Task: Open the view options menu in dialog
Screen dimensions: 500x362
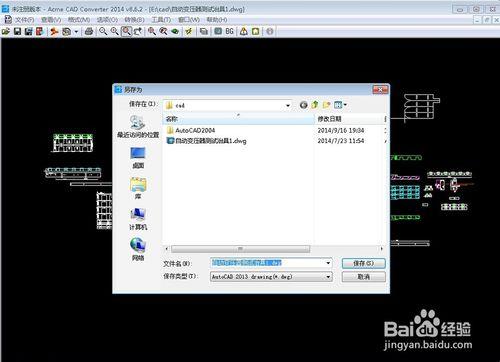Action: [340, 105]
